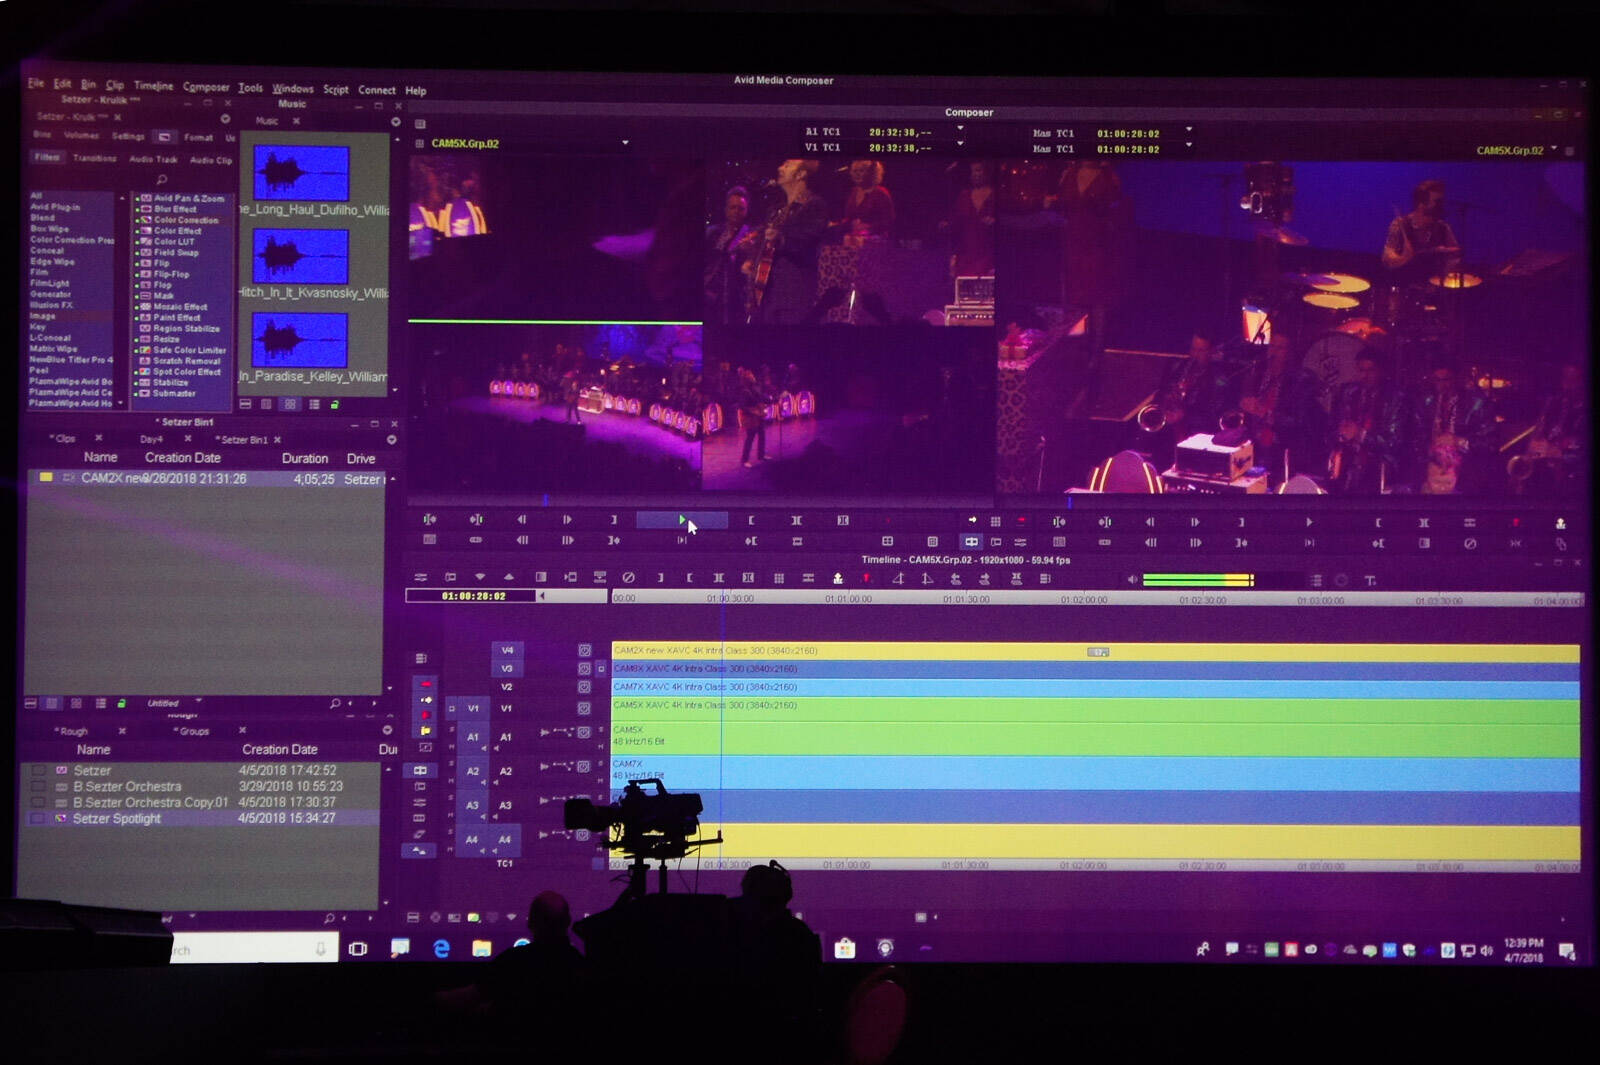Toggle the A1 source track selector
Image resolution: width=1600 pixels, height=1065 pixels.
pos(473,737)
